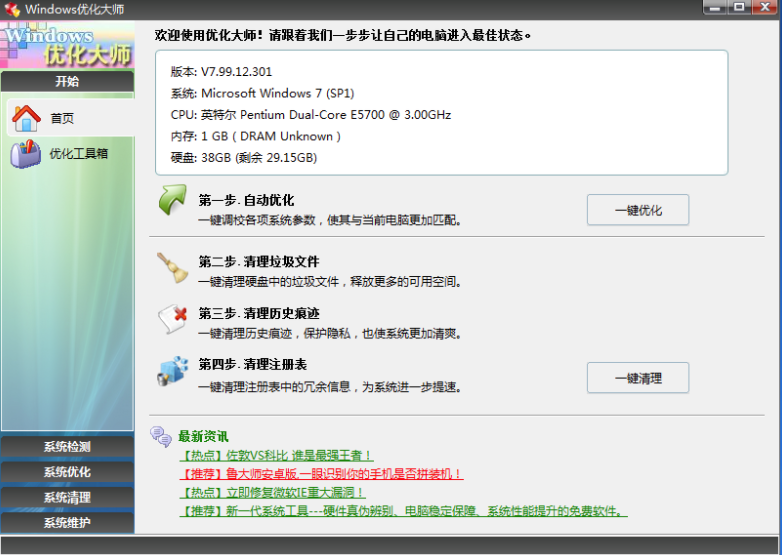Click the 欢迎使用优化大师 welcome text
Screen dimensions: 782x555
343,35
